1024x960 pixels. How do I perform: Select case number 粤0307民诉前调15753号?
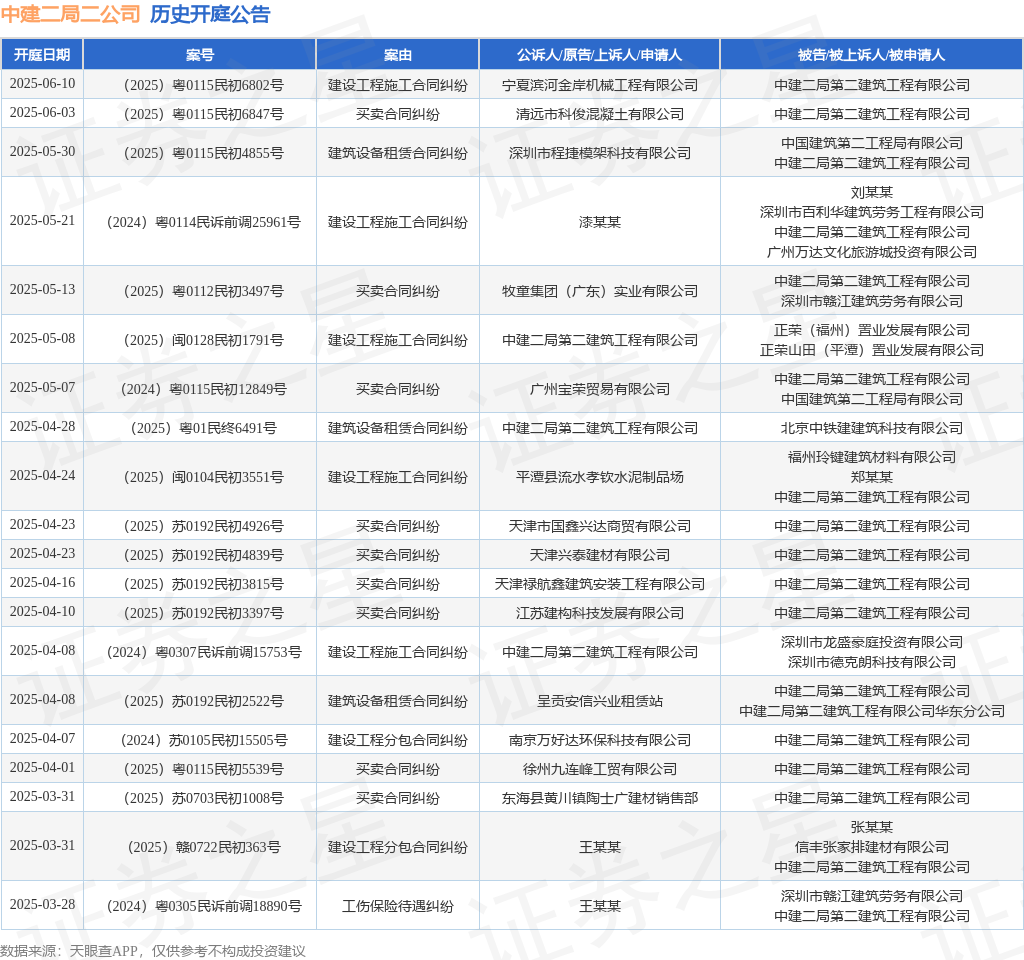204,652
